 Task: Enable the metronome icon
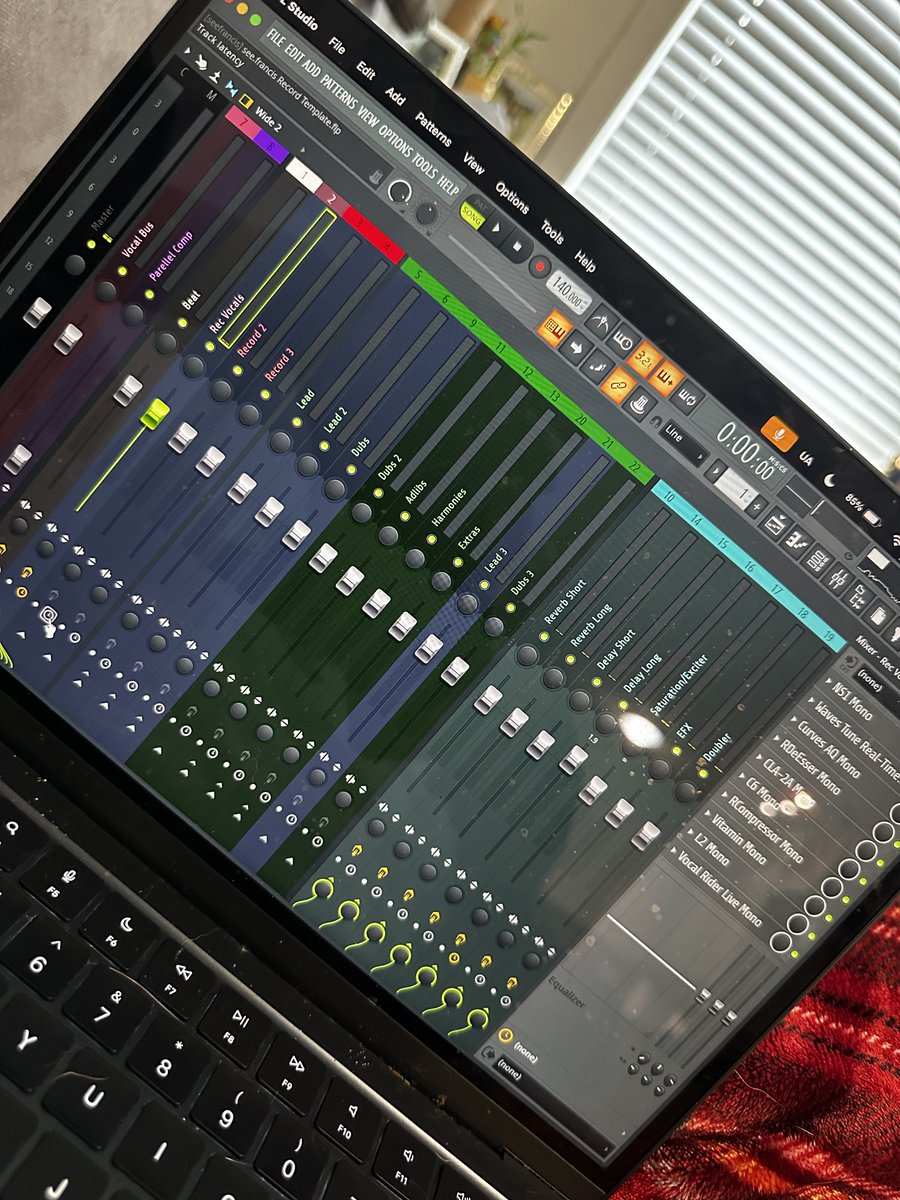coord(601,320)
